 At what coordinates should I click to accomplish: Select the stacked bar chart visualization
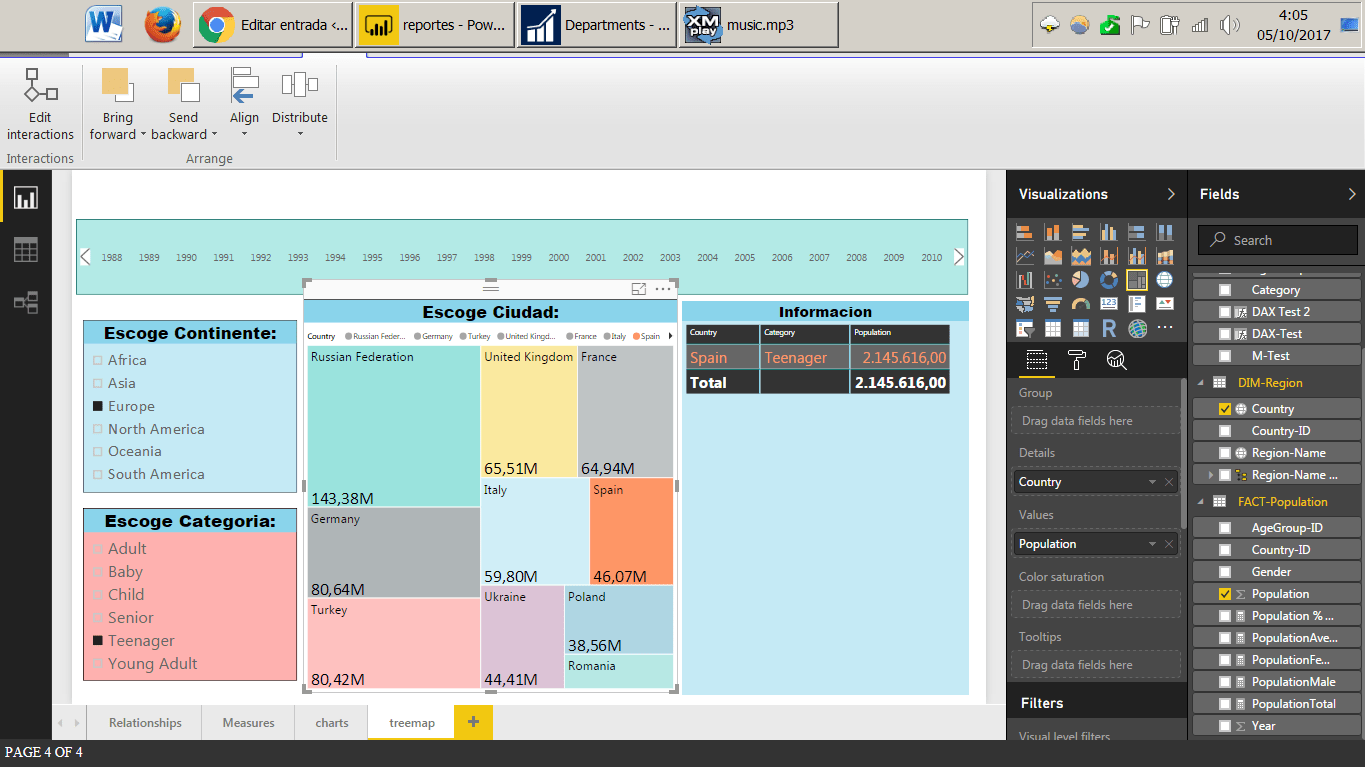(1025, 232)
